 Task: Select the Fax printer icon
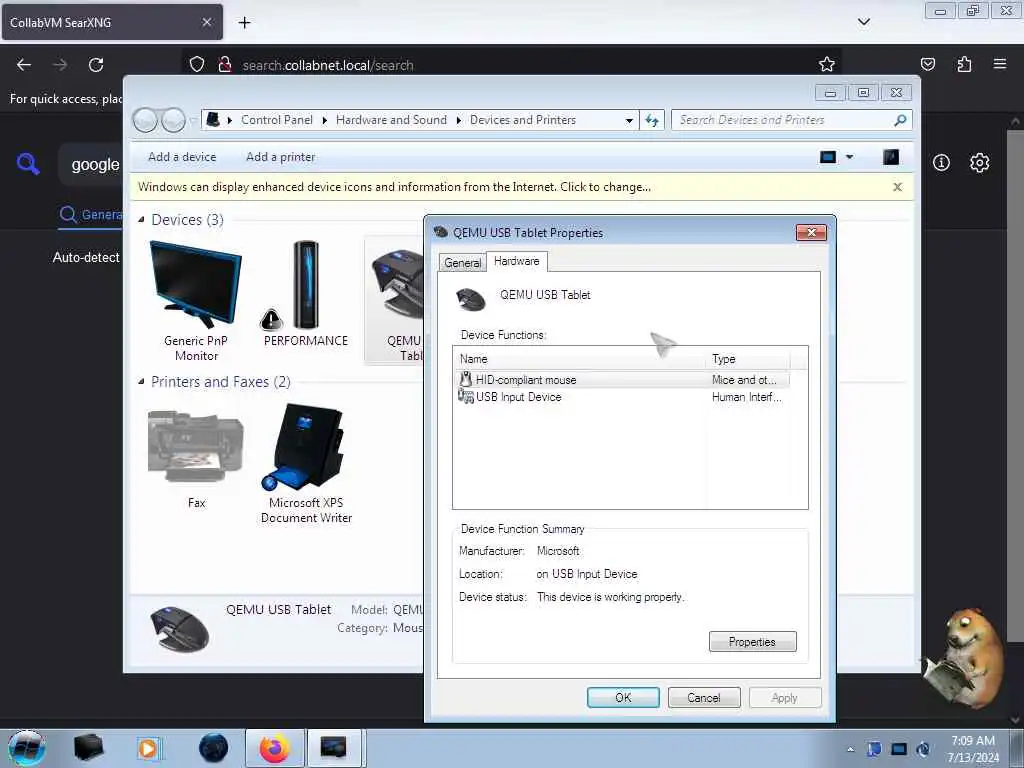(195, 458)
